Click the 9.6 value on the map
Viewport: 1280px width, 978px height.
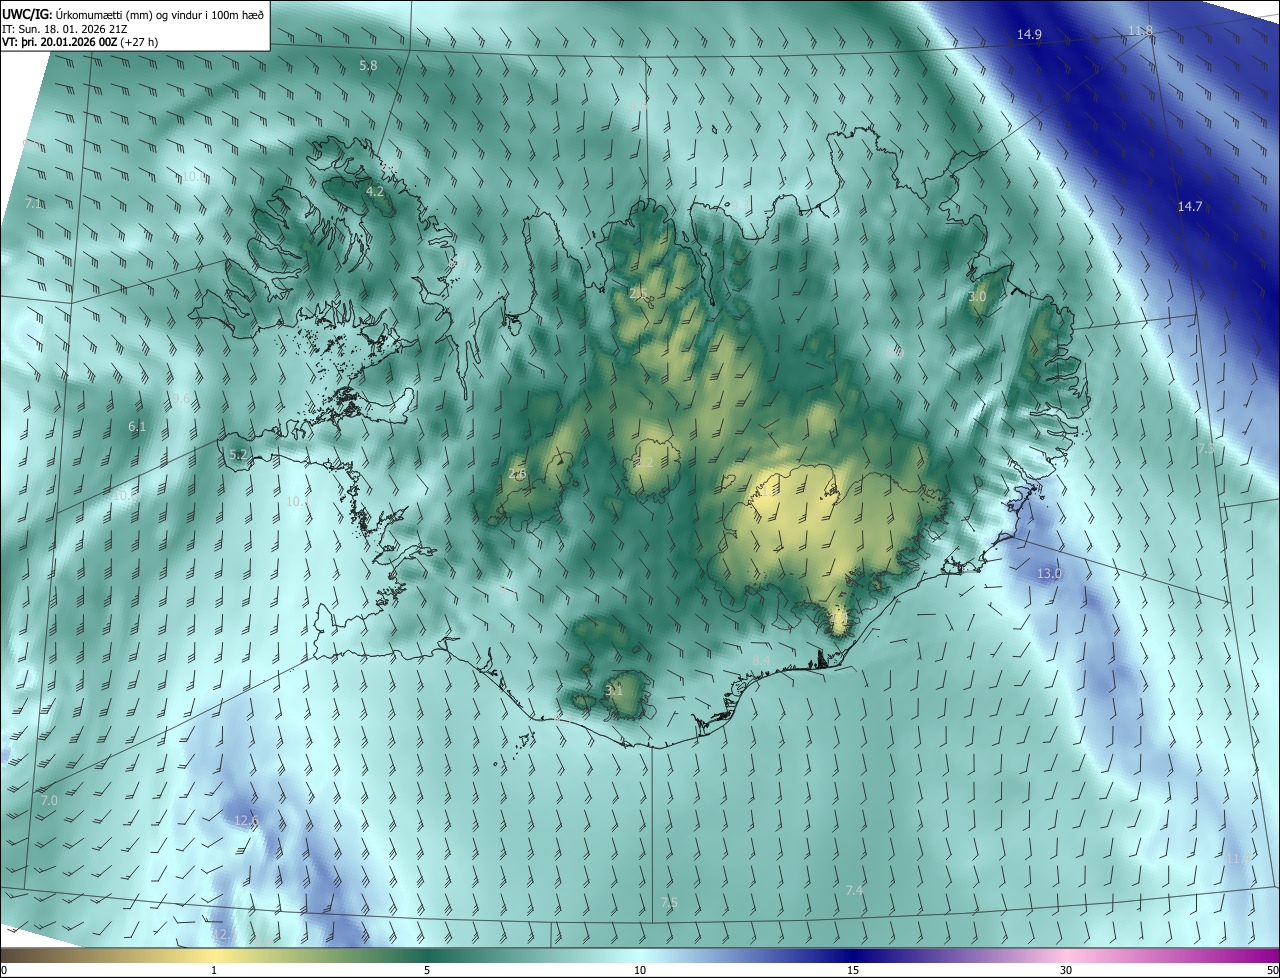tap(182, 398)
